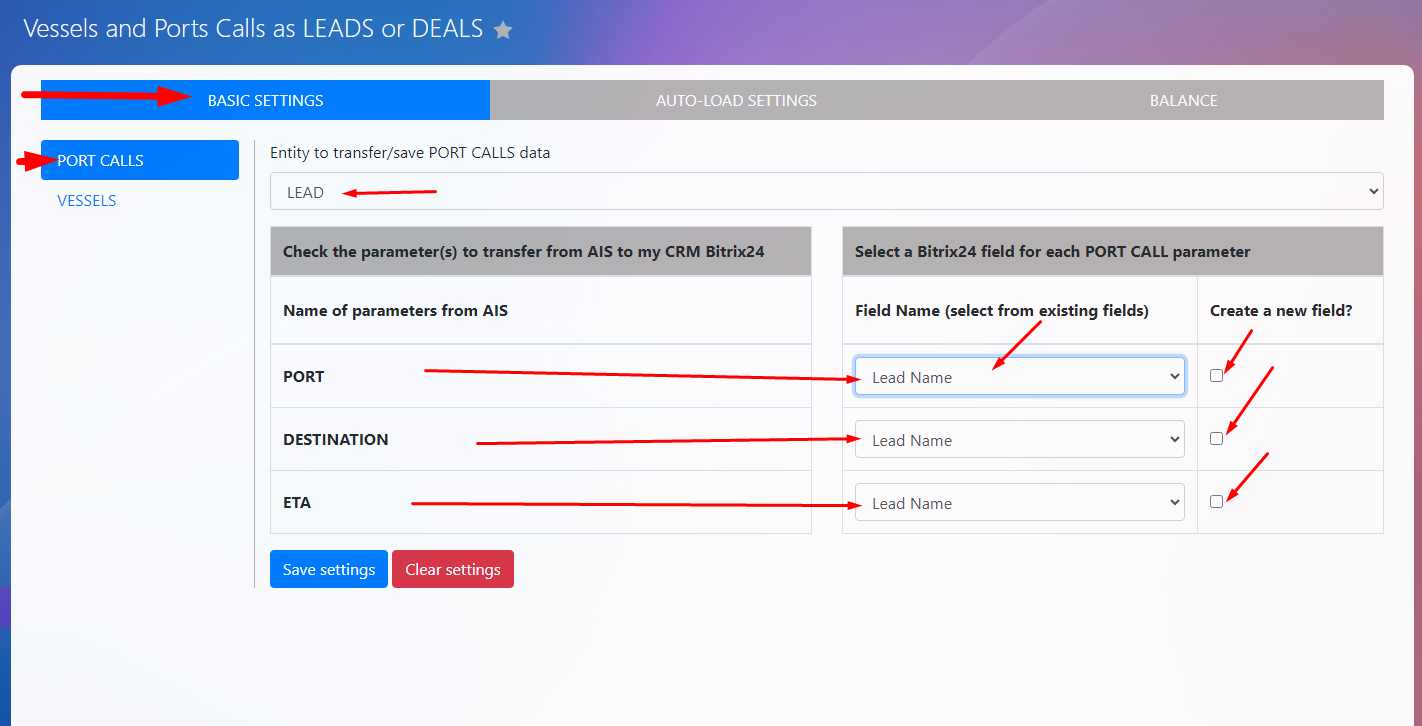Click the red Clear settings button
The width and height of the screenshot is (1422, 726).
click(x=452, y=569)
